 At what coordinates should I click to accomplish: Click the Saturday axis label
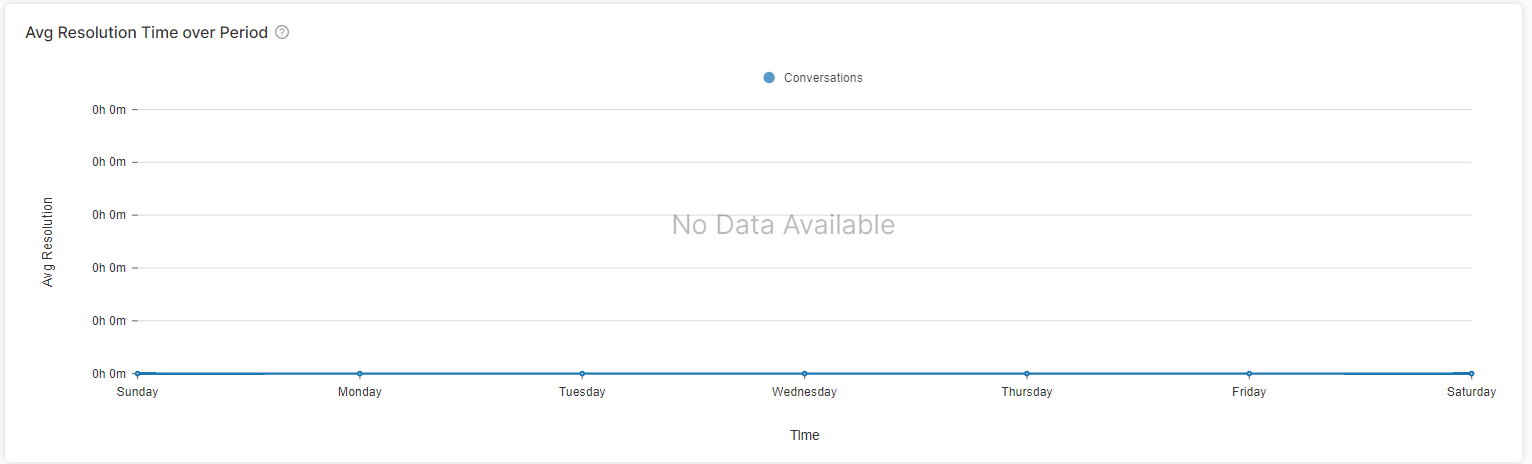tap(1471, 392)
